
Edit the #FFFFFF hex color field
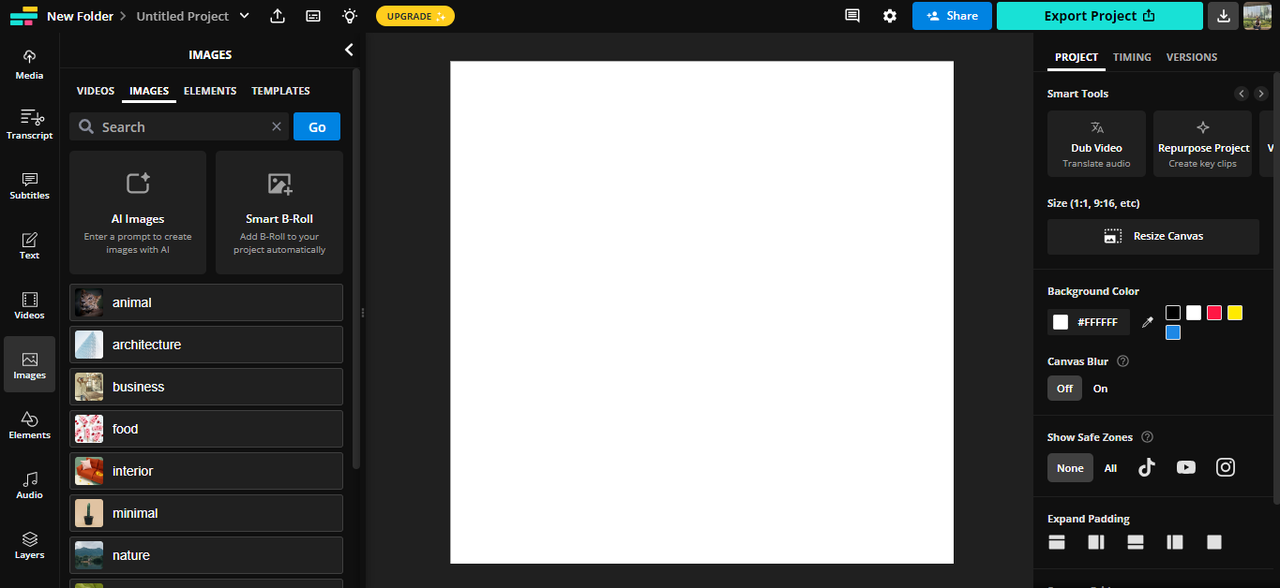(x=1096, y=322)
